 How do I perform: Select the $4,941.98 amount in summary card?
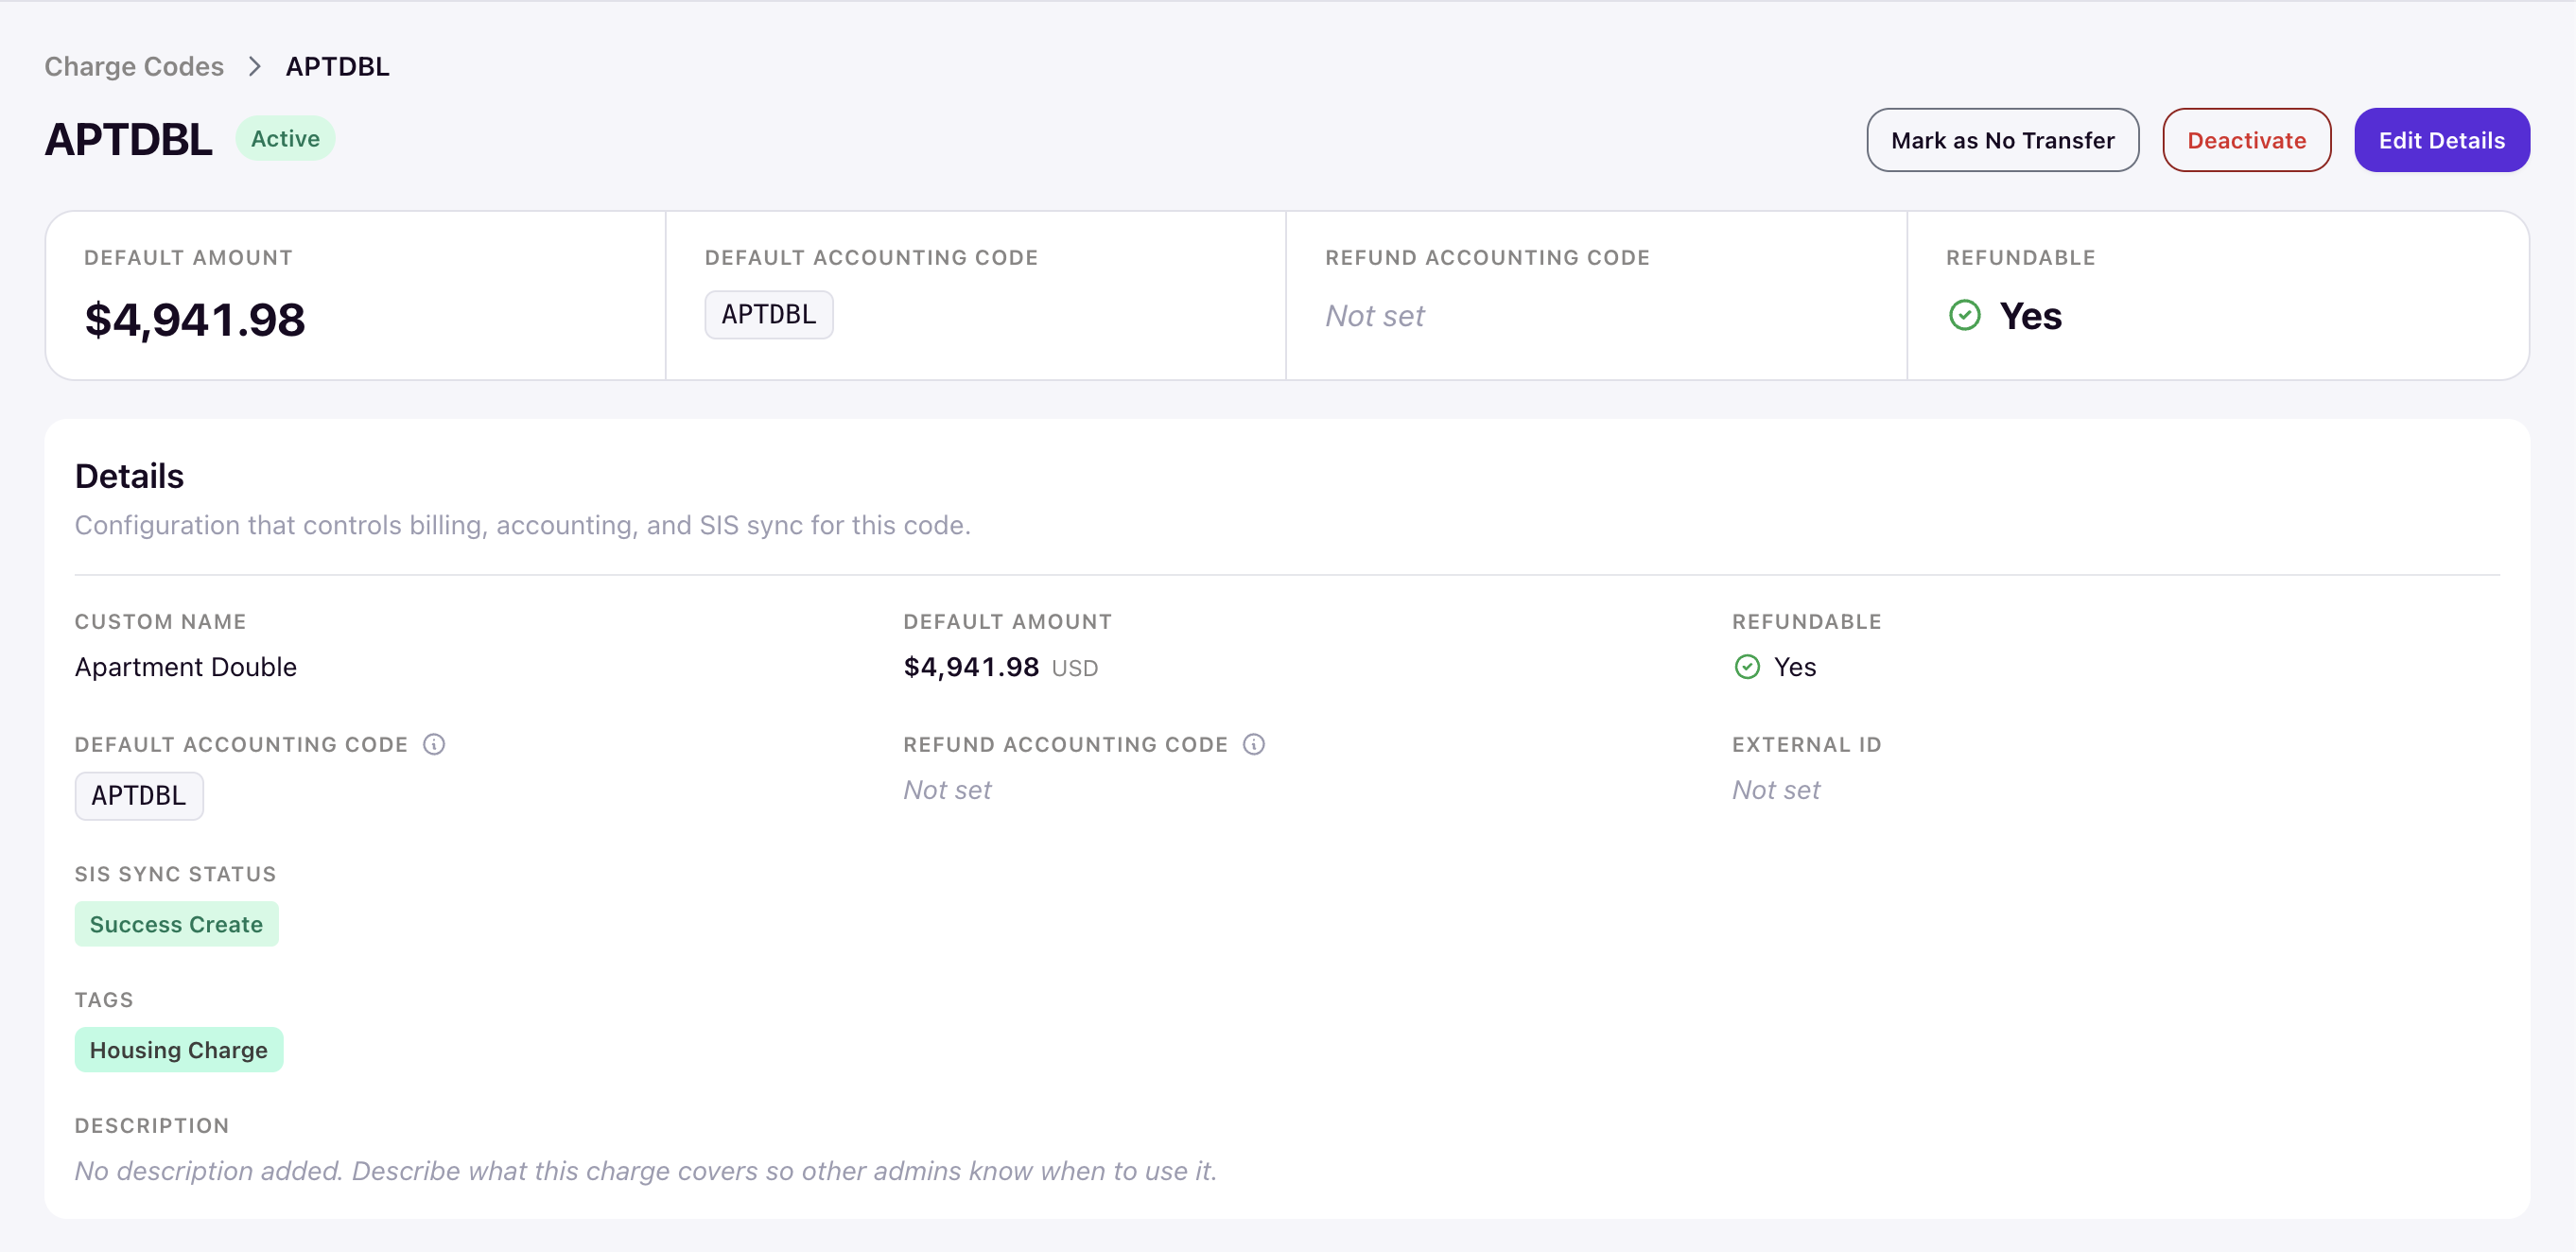[x=195, y=320]
